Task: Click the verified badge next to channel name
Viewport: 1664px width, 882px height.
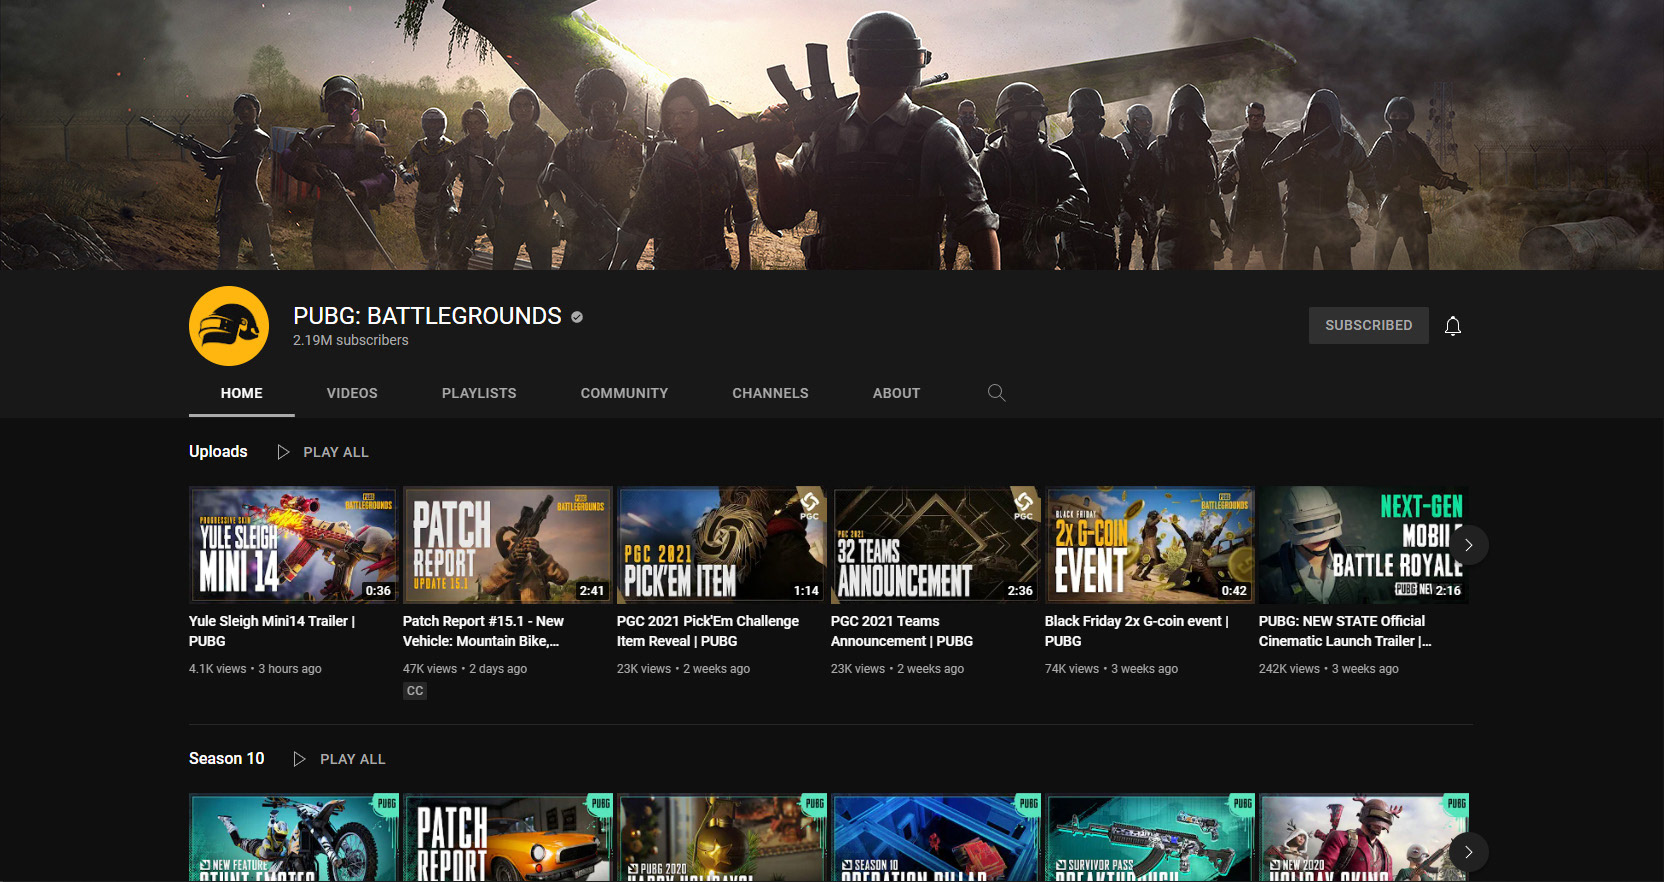Action: coord(577,317)
